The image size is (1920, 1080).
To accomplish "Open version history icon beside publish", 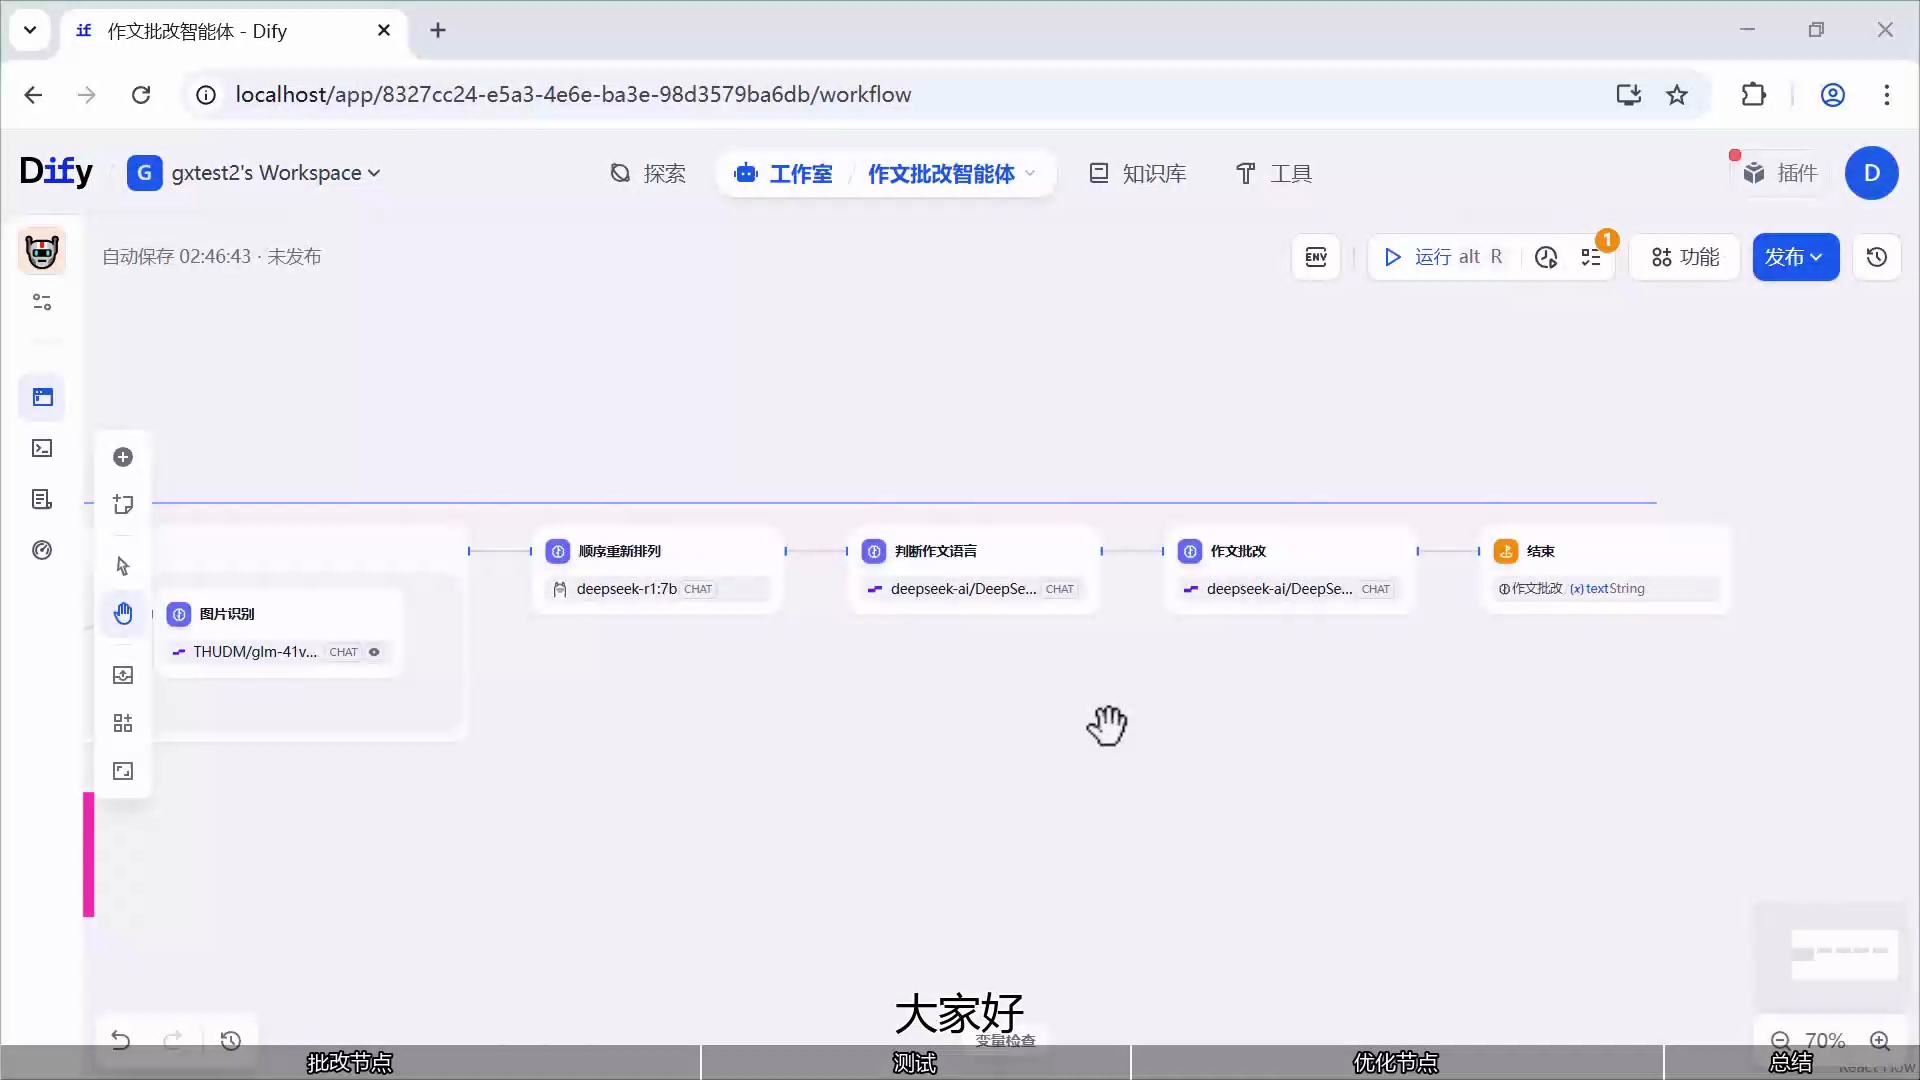I will pos(1877,257).
